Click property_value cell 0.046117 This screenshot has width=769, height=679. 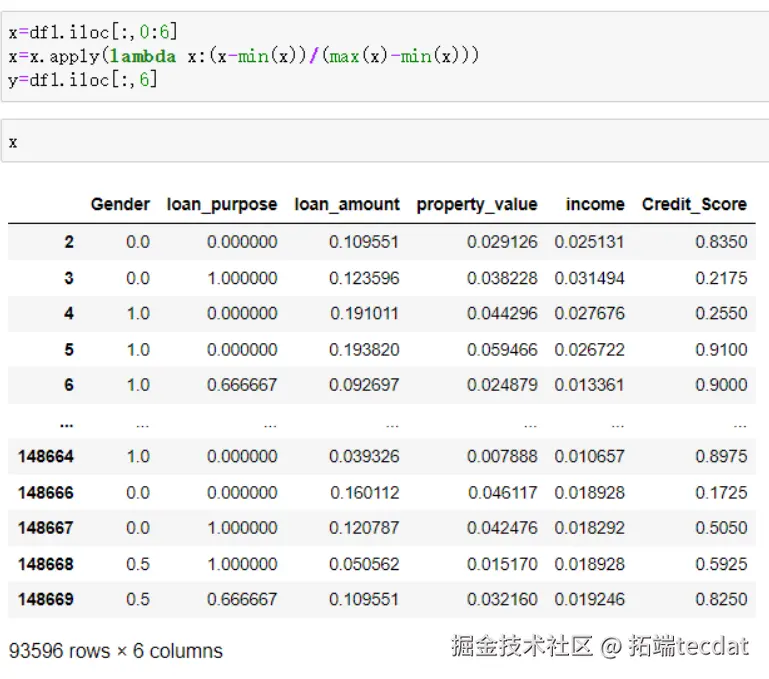502,493
